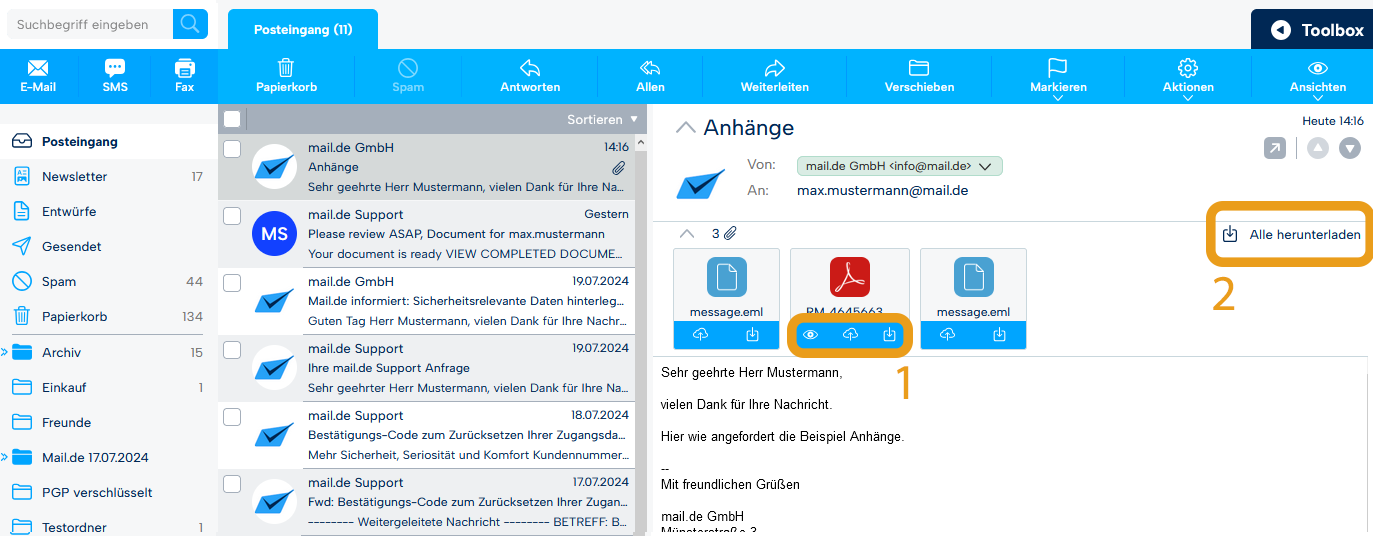Image resolution: width=1373 pixels, height=536 pixels.
Task: Click the paperclip on the Anhänge email row
Action: click(620, 167)
